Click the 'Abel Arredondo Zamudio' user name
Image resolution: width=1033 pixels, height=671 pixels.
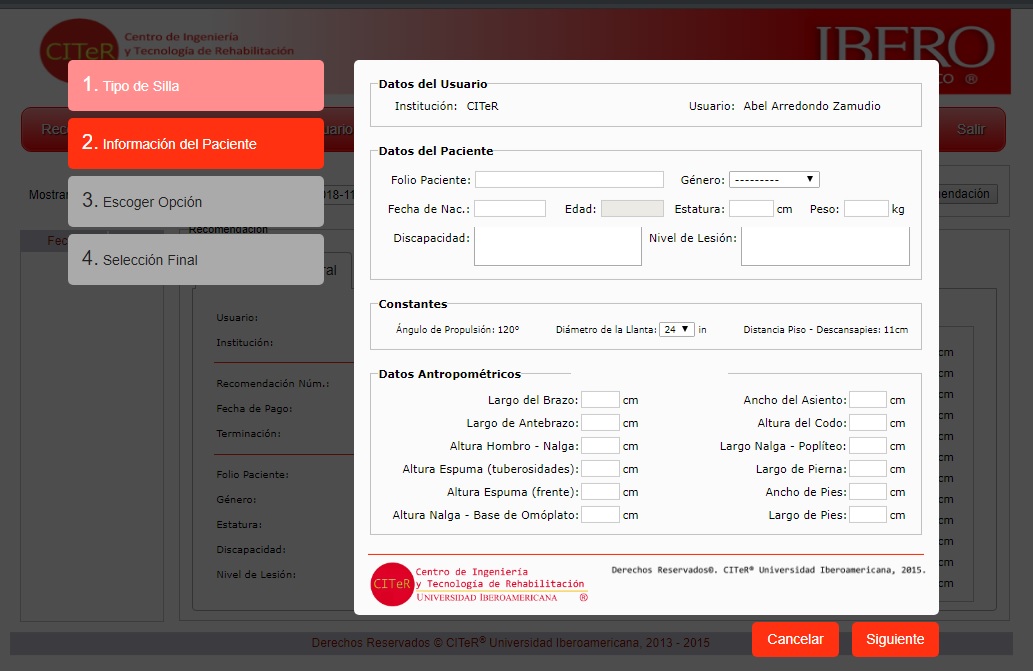(x=812, y=106)
